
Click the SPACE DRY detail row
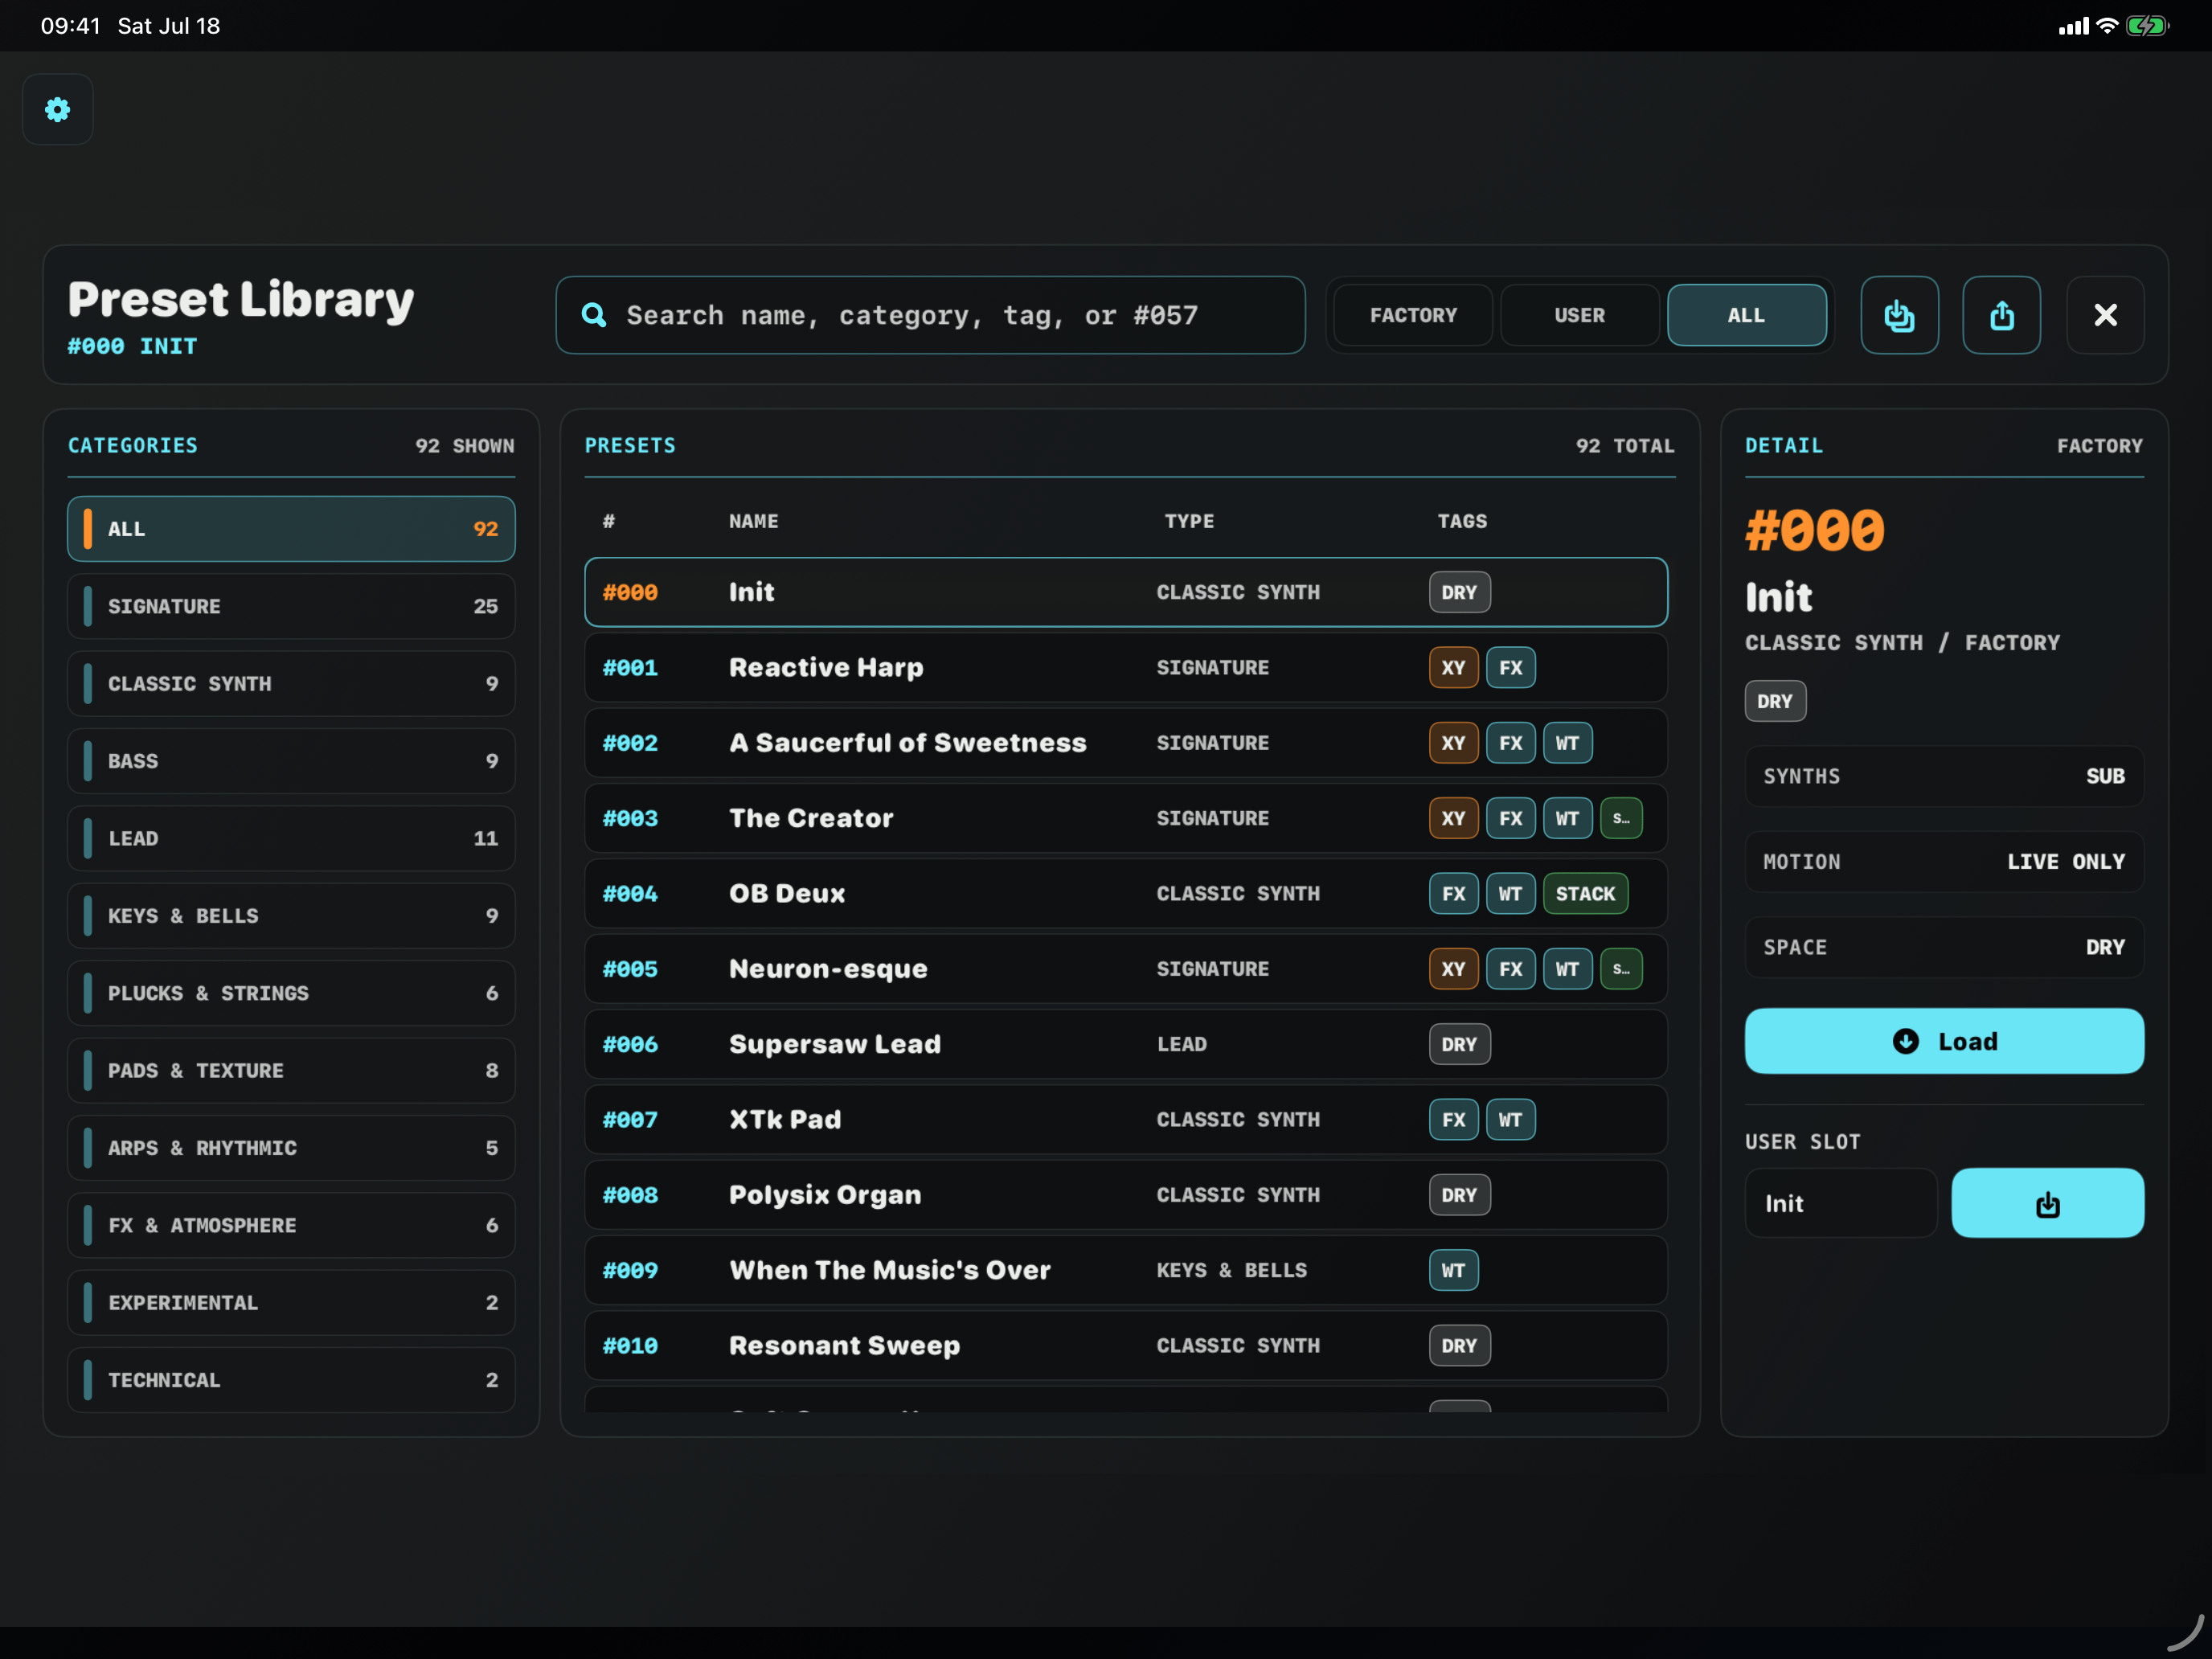pos(1944,947)
